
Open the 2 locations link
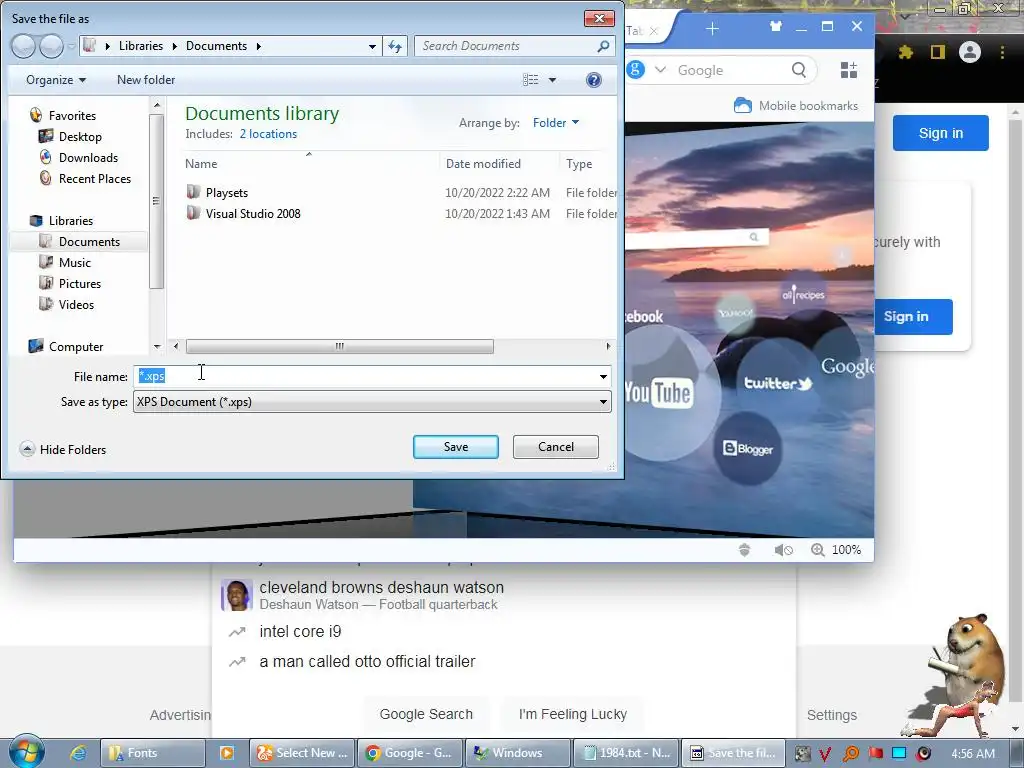click(268, 134)
